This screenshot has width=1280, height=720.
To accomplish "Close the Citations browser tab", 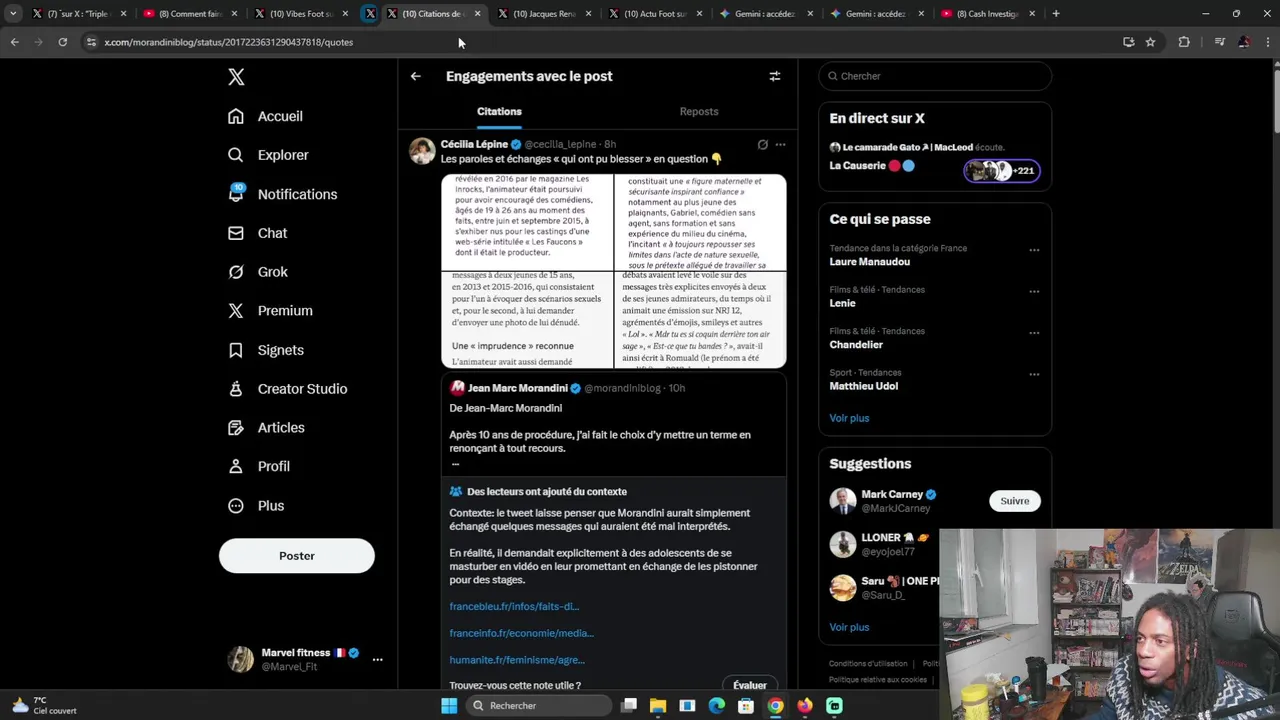I will tap(476, 14).
